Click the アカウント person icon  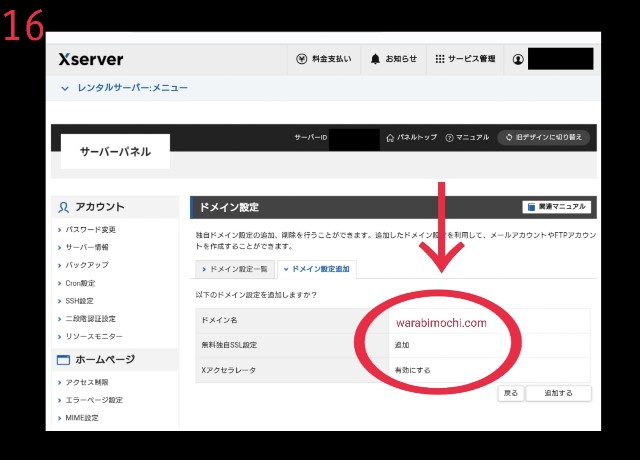[x=63, y=207]
